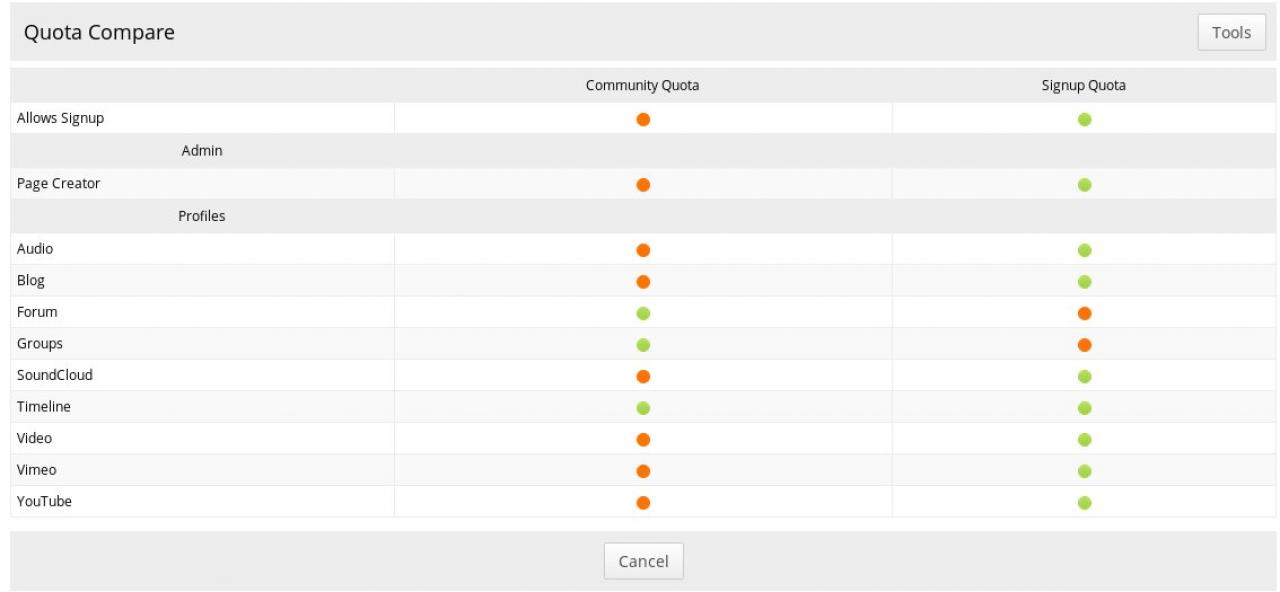Screen dimensions: 1280x592
Task: Select the Signup Quota column header
Action: click(1083, 86)
